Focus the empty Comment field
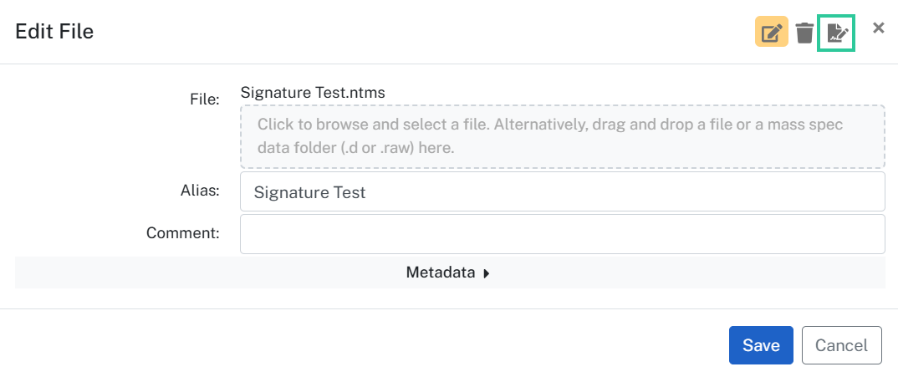 click(x=562, y=234)
